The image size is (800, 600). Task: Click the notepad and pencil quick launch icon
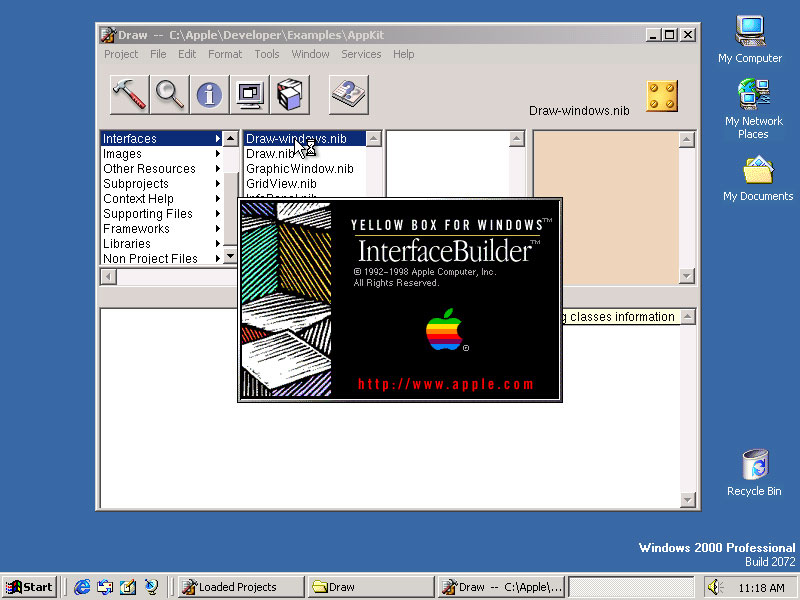[128, 587]
